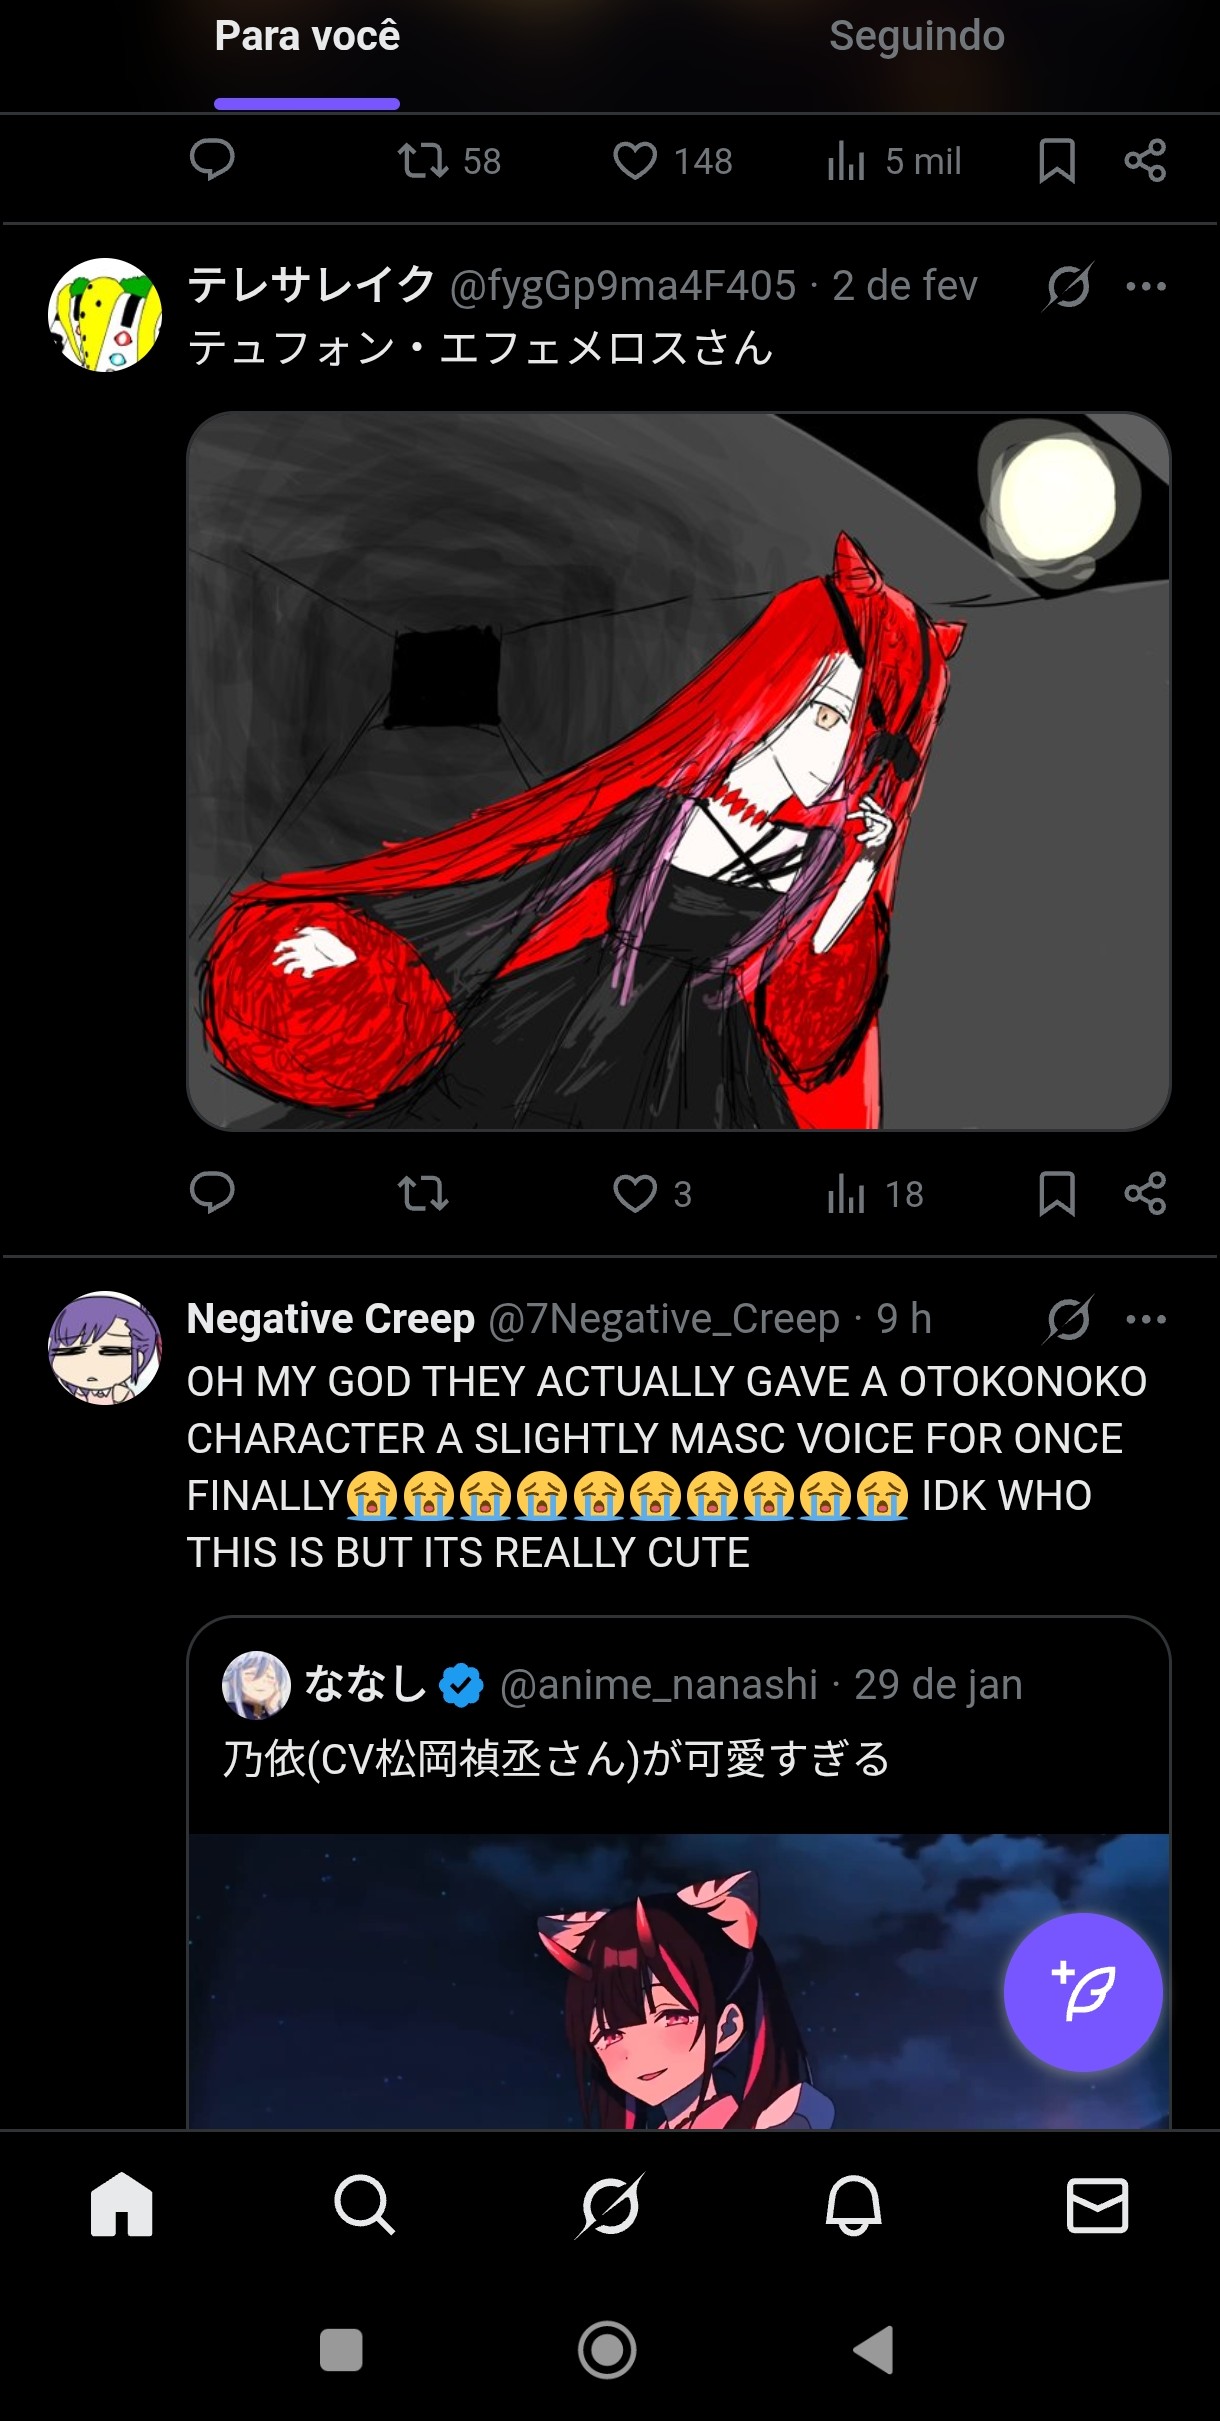The height and width of the screenshot is (2421, 1220).
Task: Share the テレサレイク post
Action: (x=1145, y=1193)
